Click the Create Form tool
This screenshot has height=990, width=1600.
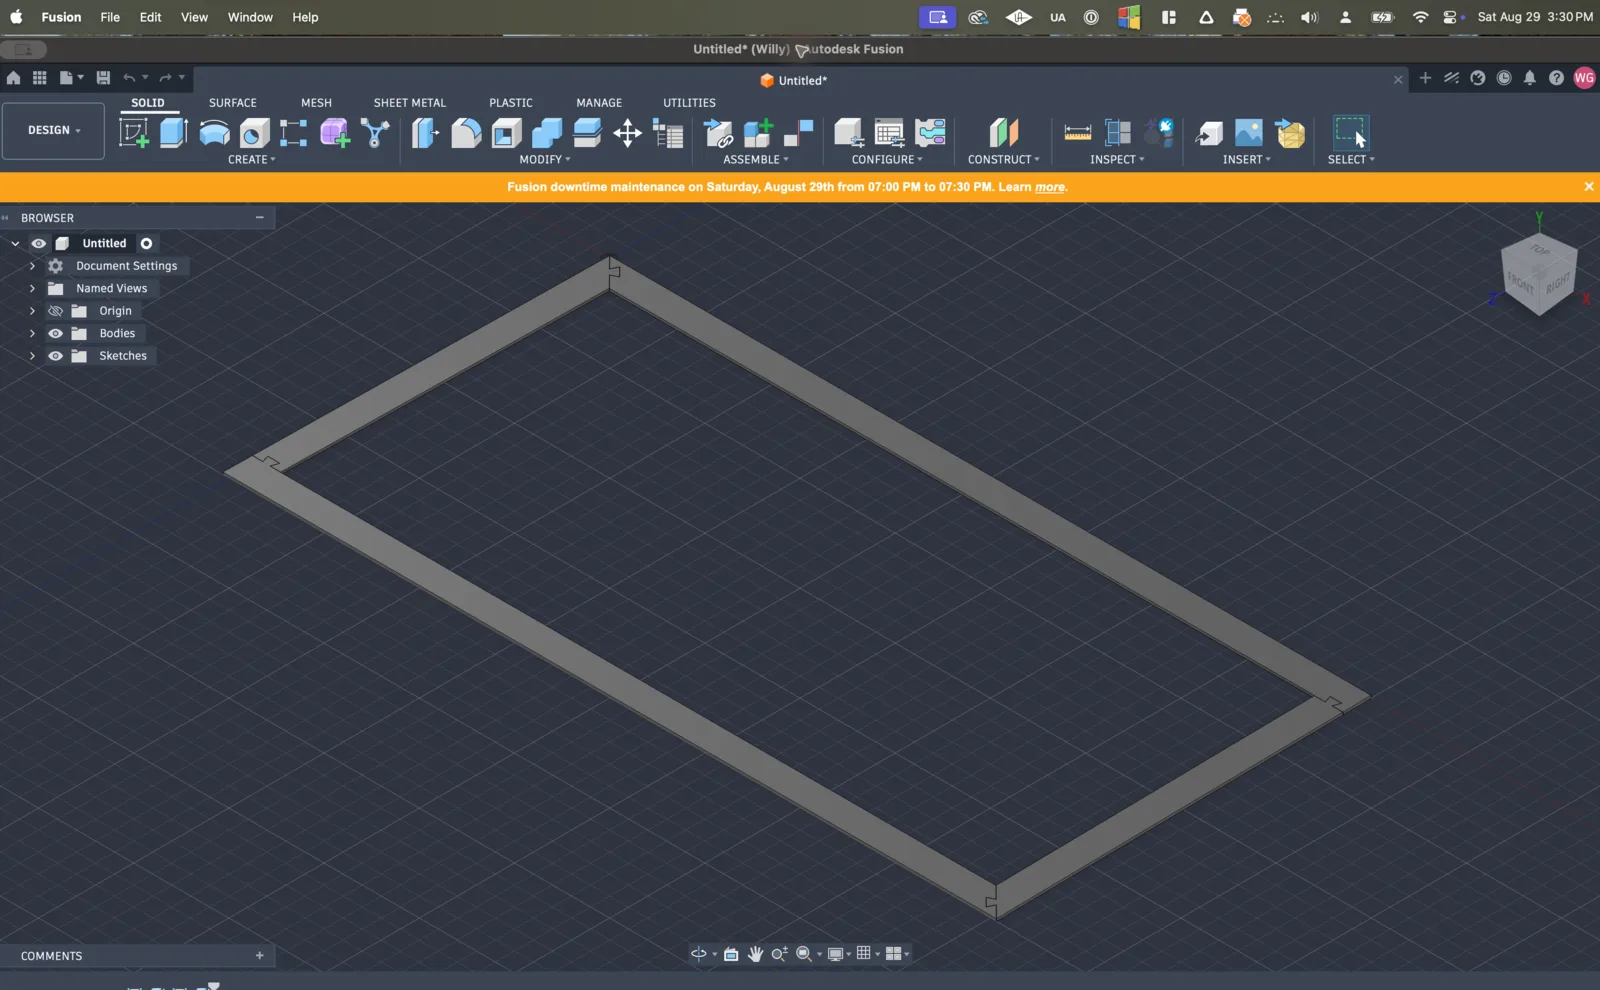coord(335,133)
